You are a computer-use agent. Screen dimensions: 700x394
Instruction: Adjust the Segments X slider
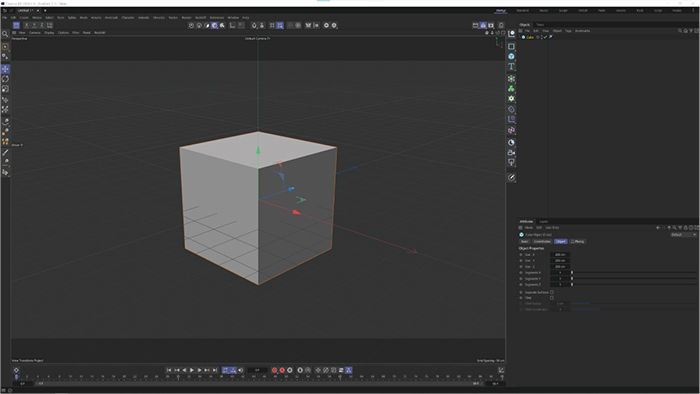(633, 273)
